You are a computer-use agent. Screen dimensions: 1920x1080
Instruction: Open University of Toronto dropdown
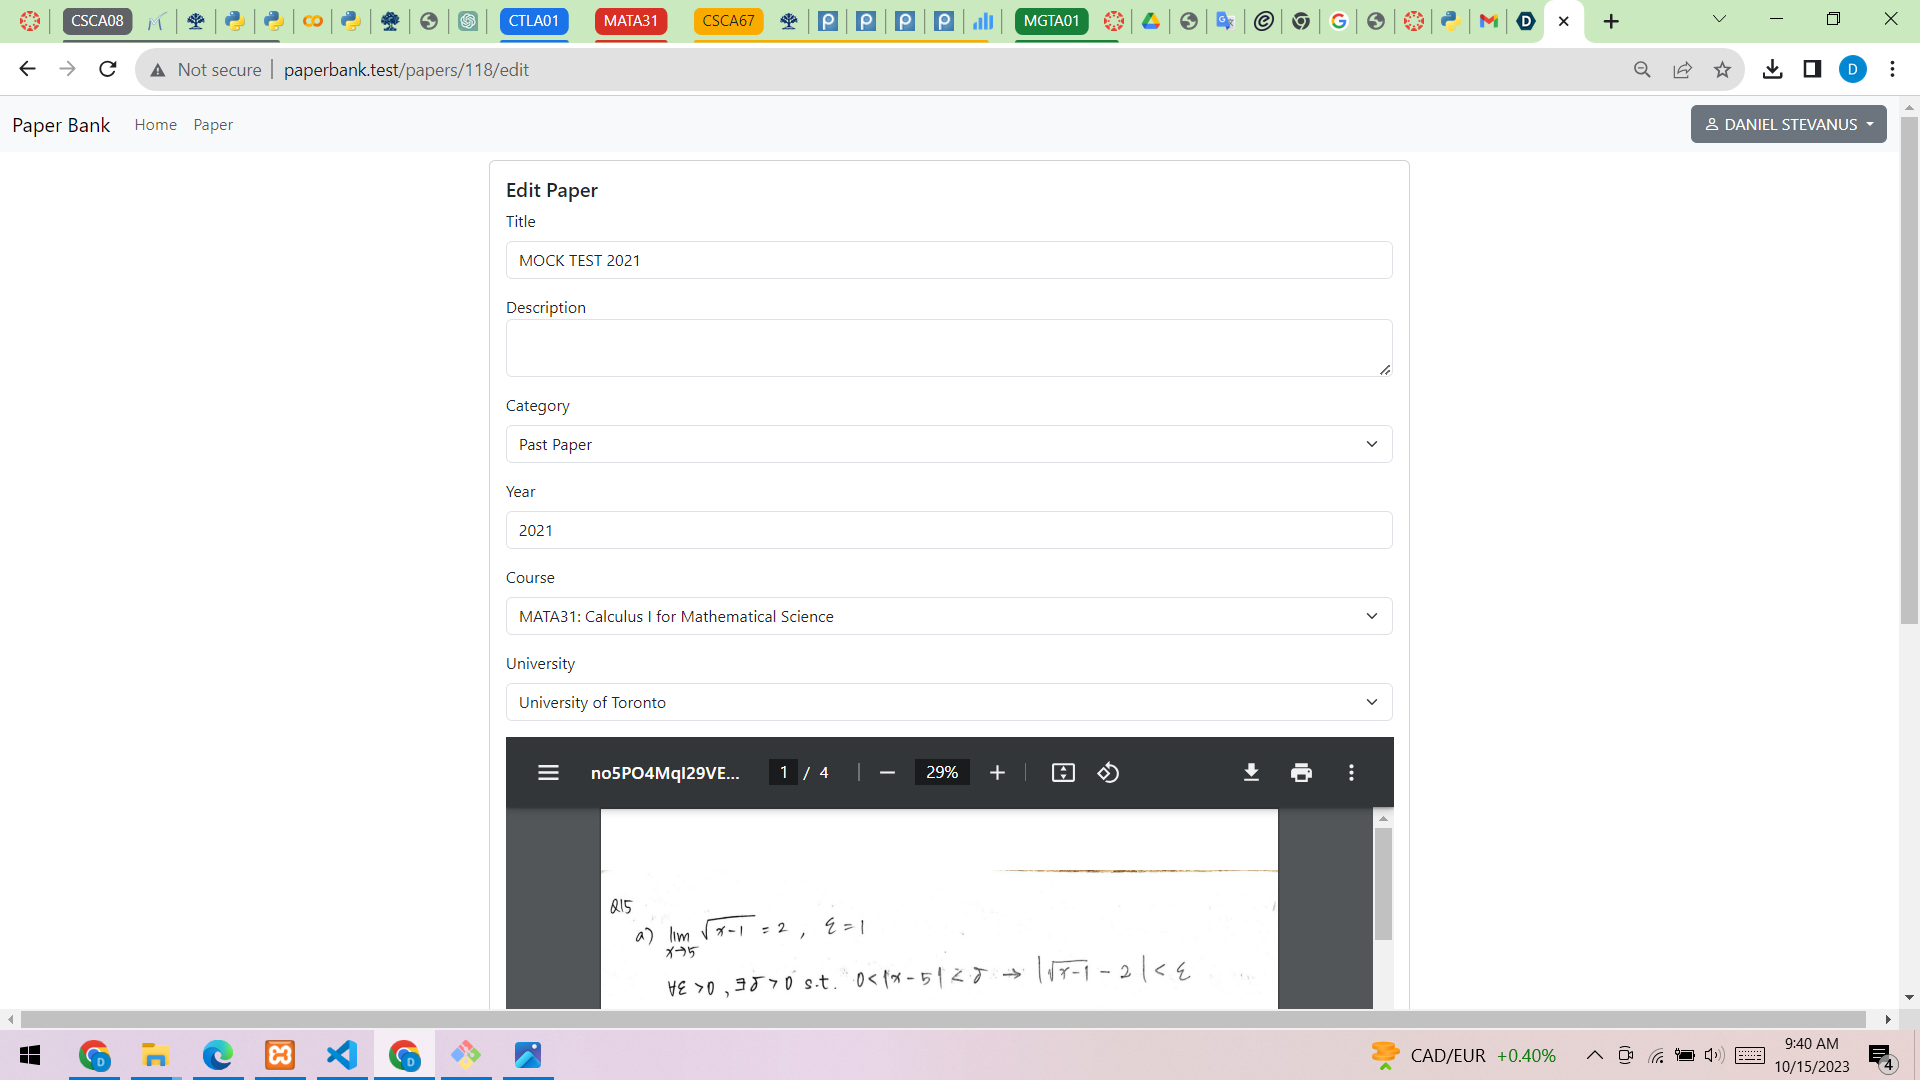[x=948, y=702]
